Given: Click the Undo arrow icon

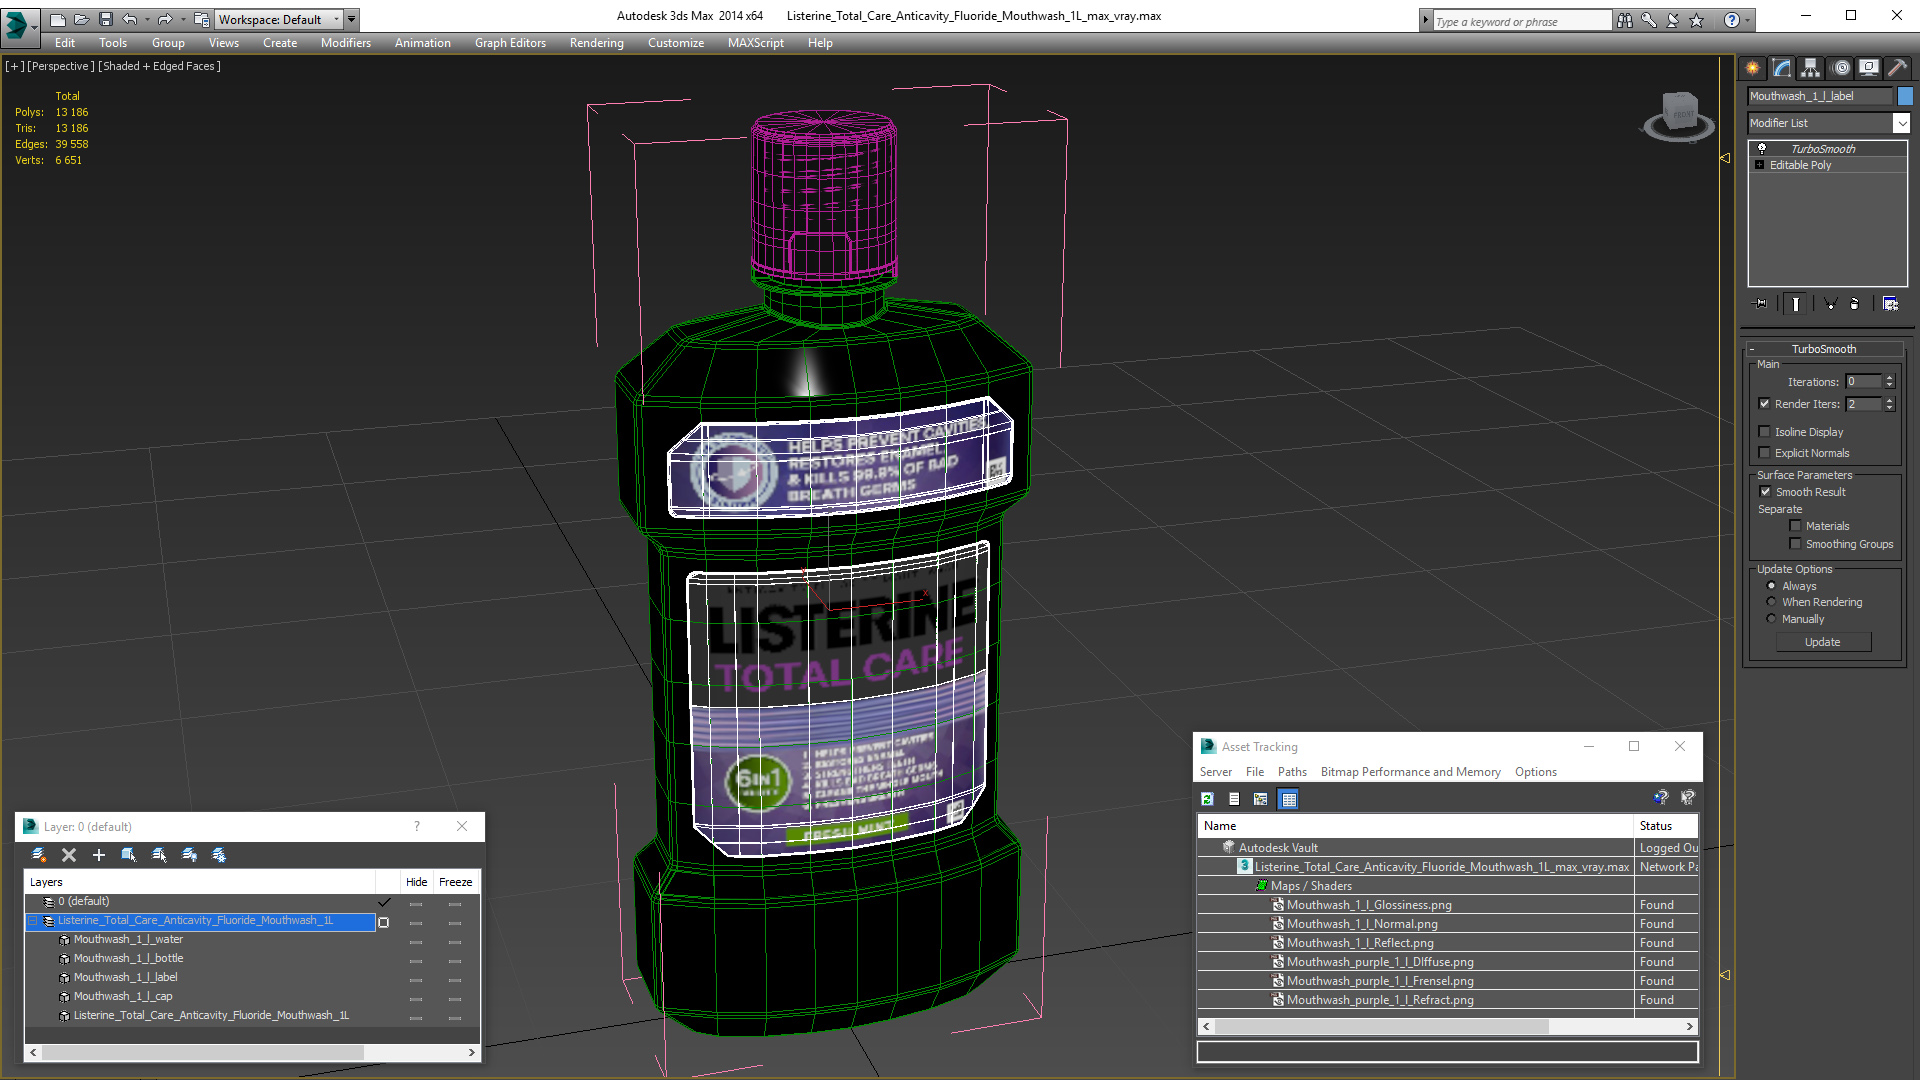Looking at the screenshot, I should point(130,19).
